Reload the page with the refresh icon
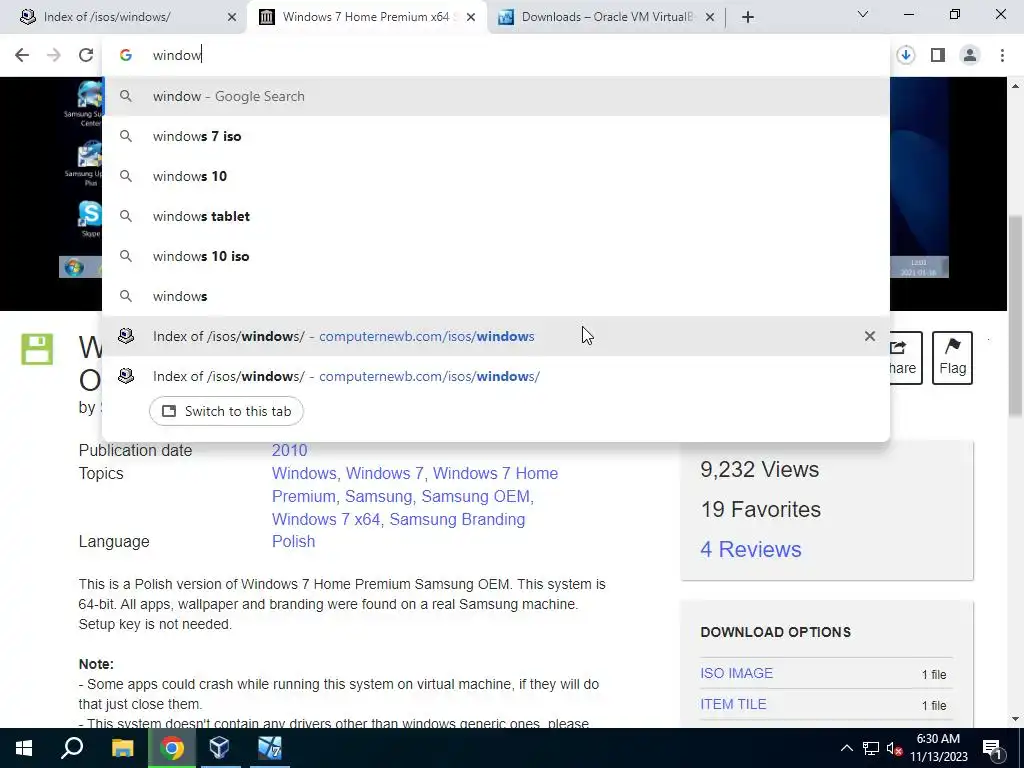This screenshot has height=768, width=1024. [86, 55]
